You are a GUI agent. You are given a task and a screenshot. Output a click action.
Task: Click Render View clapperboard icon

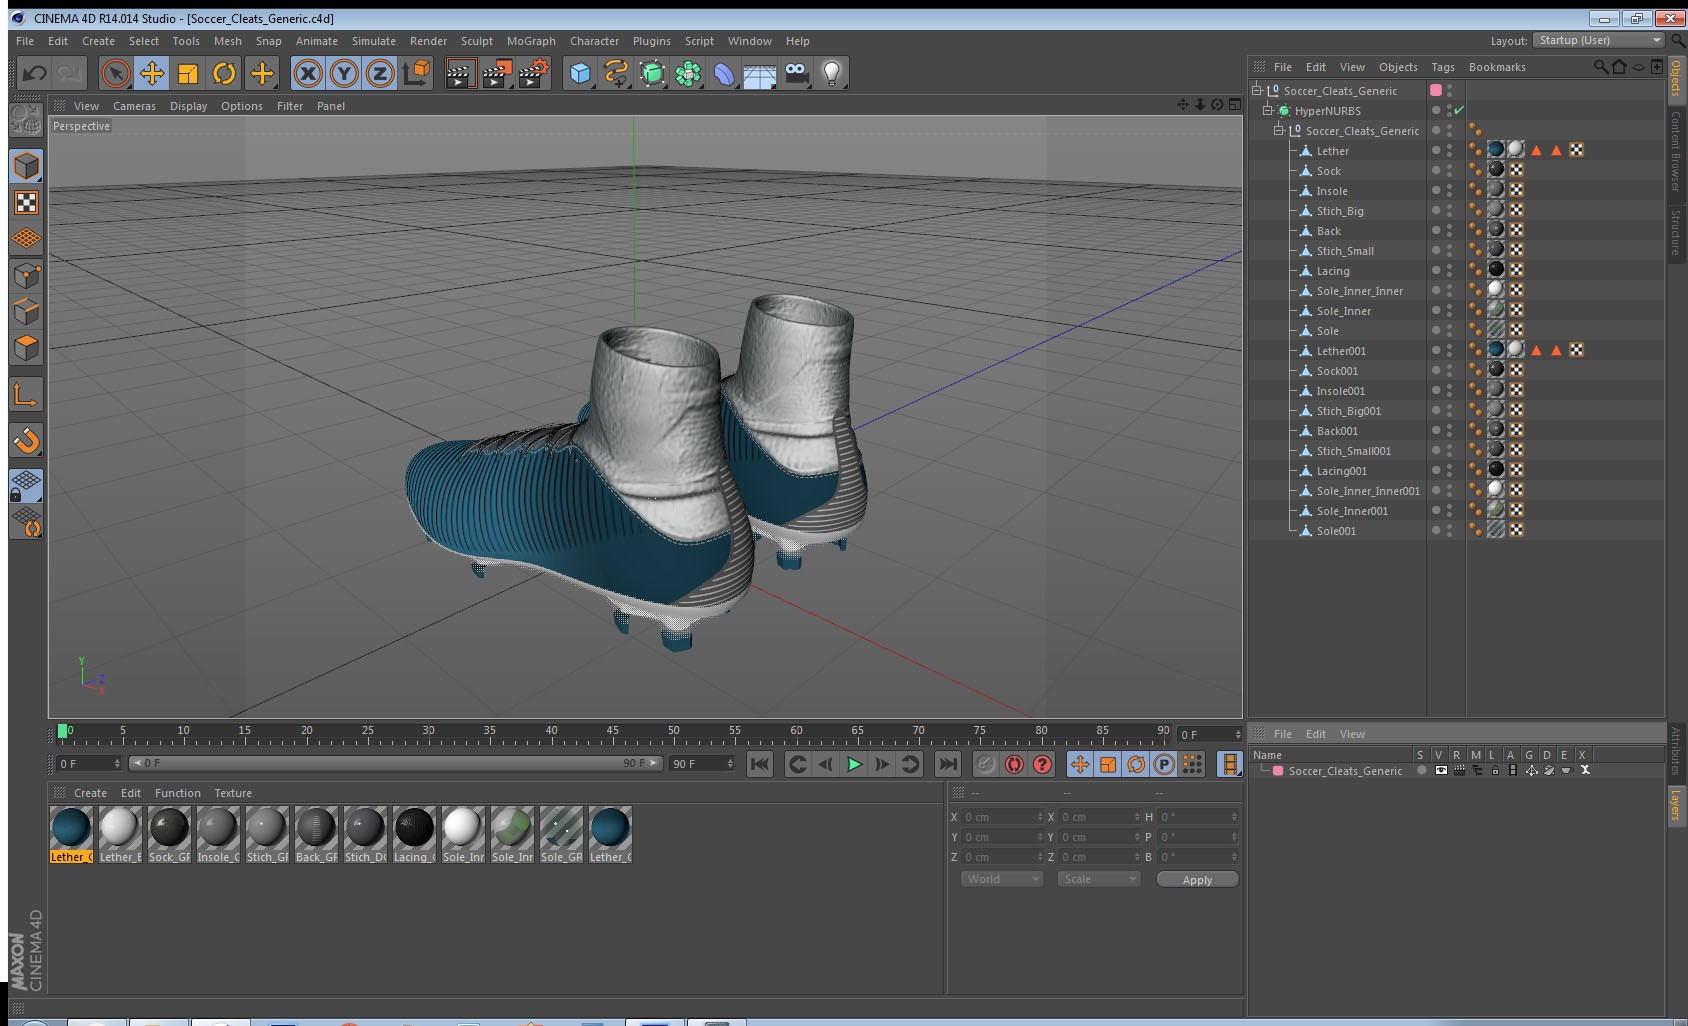pyautogui.click(x=460, y=73)
